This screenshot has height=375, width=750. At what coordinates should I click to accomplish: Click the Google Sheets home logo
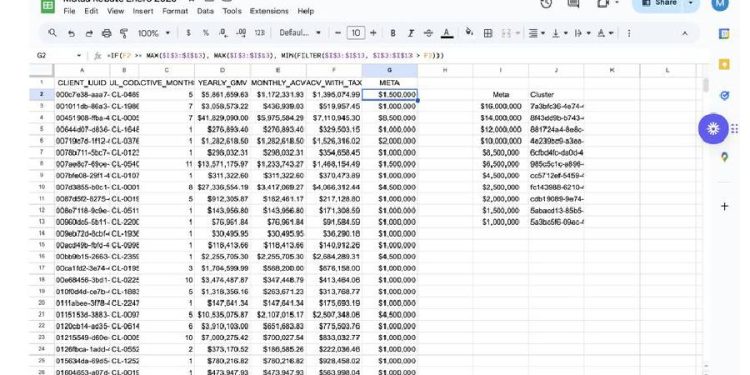click(x=47, y=5)
